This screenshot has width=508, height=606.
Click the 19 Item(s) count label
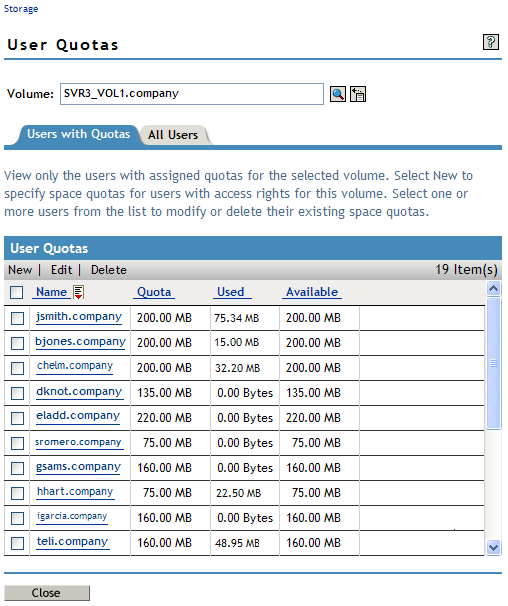[467, 270]
